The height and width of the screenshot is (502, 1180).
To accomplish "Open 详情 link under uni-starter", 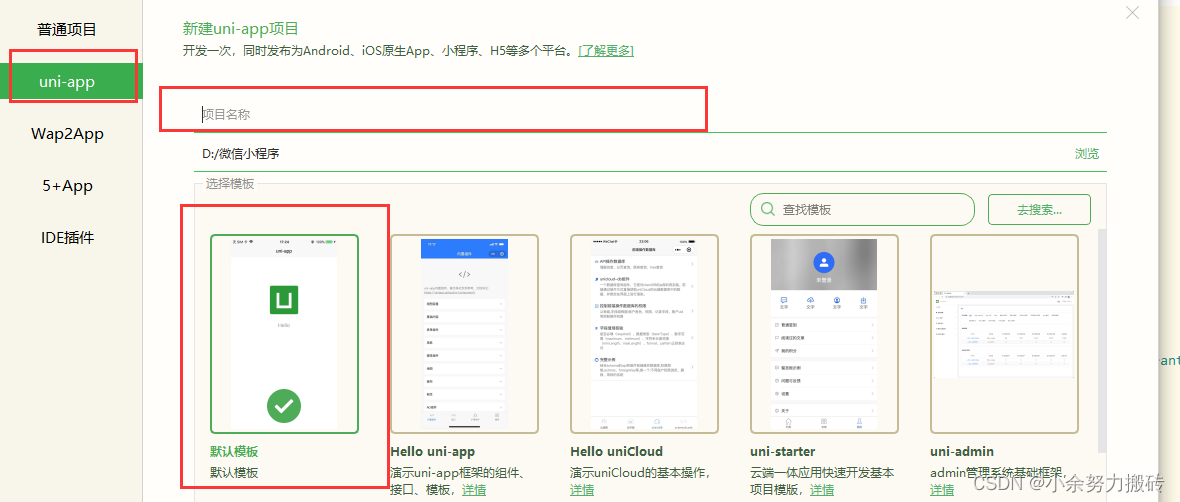I will point(822,490).
